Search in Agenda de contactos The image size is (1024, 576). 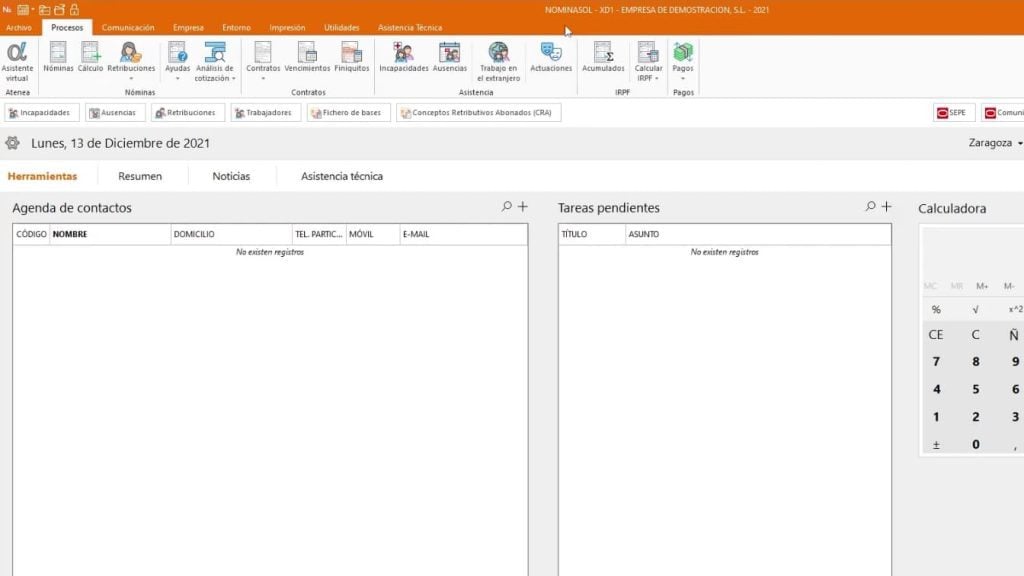pyautogui.click(x=506, y=206)
